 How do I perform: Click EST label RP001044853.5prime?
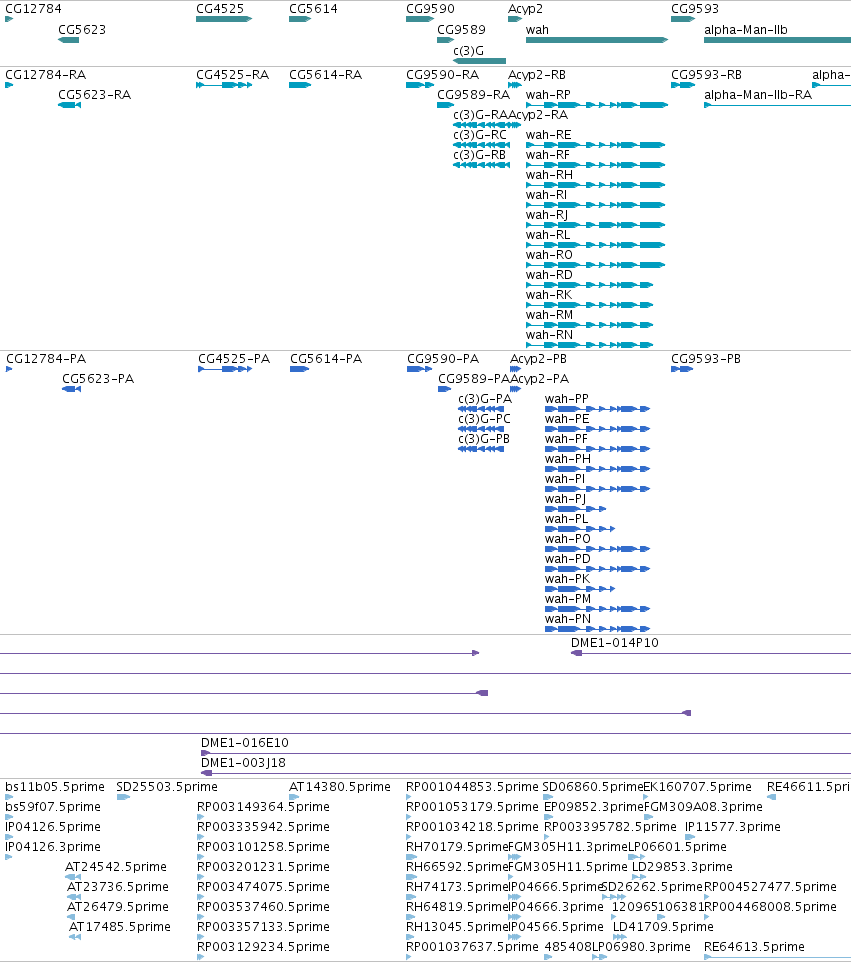click(x=472, y=787)
